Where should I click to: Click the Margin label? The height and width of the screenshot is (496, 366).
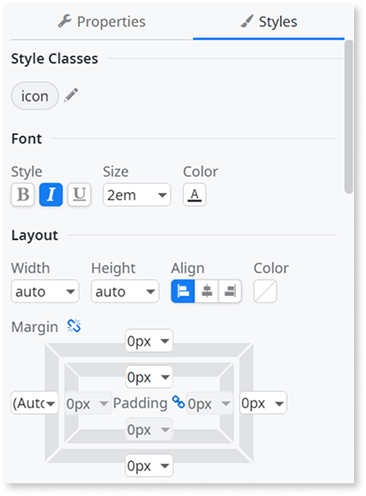tap(35, 327)
